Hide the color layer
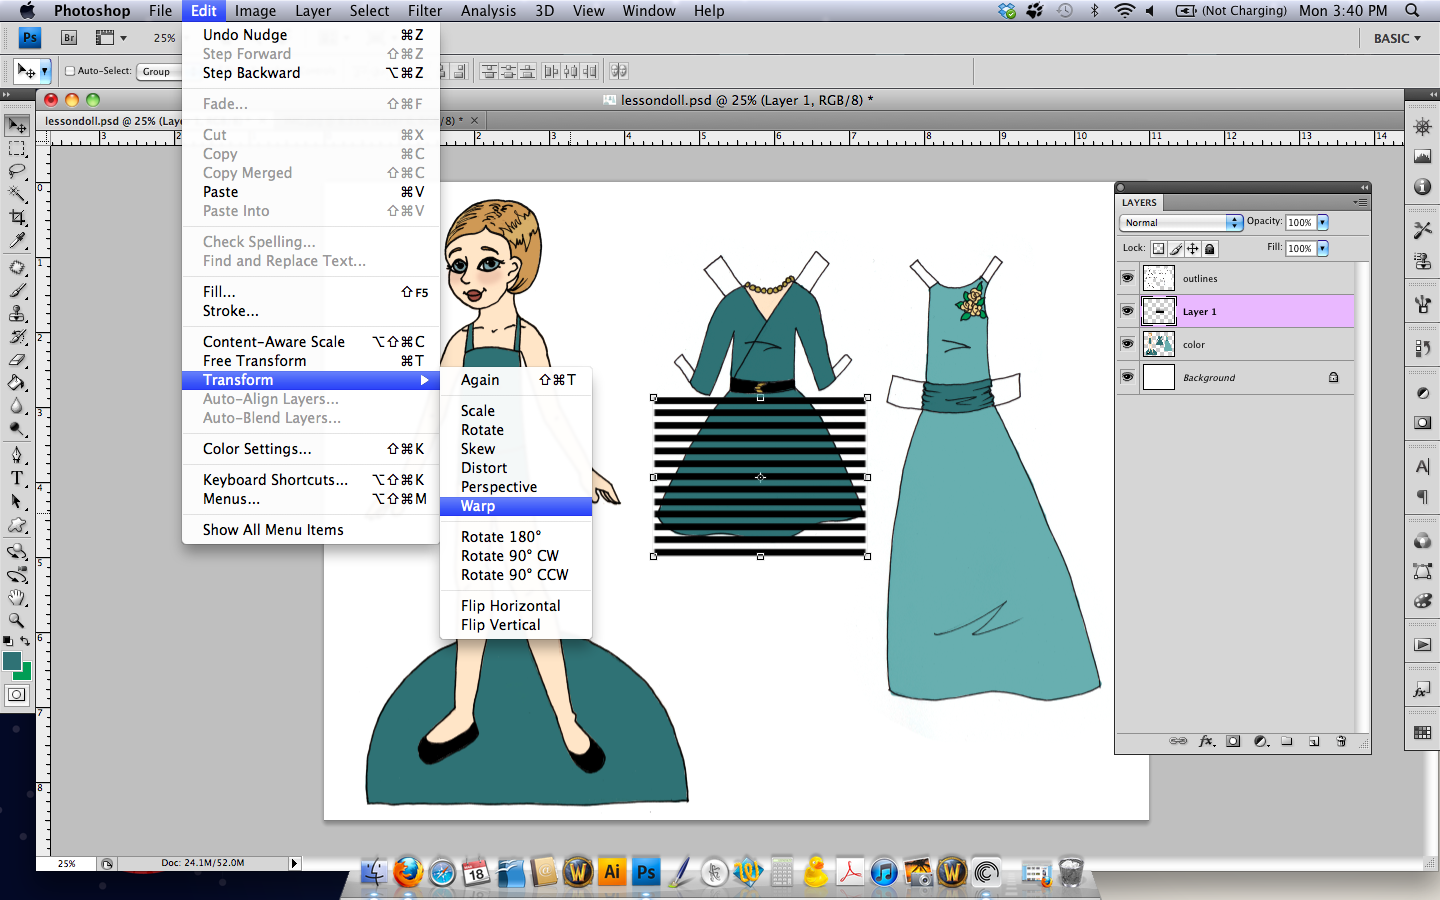 click(1127, 344)
